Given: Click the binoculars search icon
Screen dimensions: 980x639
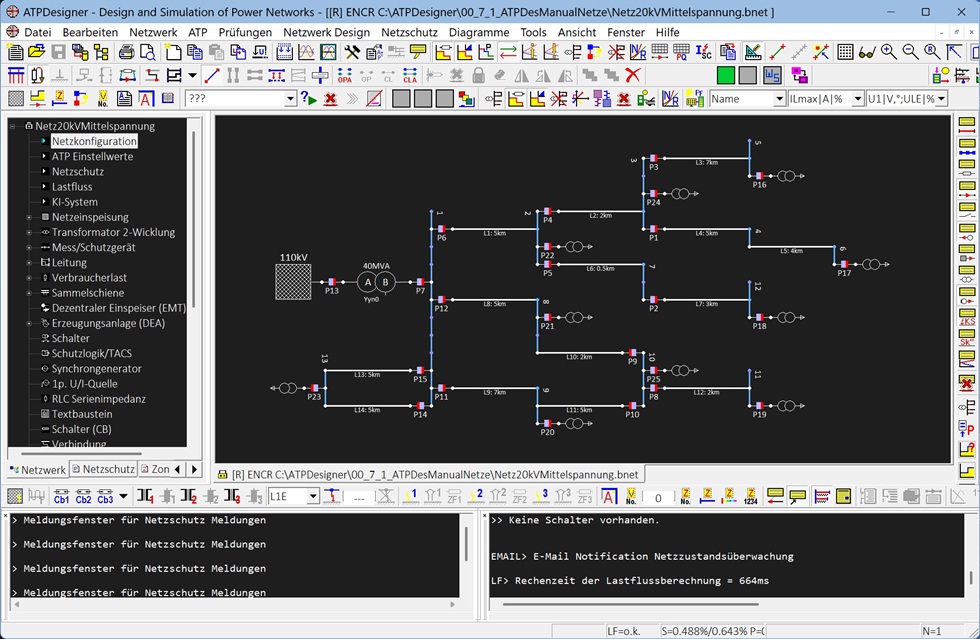Looking at the screenshot, I should click(x=867, y=52).
